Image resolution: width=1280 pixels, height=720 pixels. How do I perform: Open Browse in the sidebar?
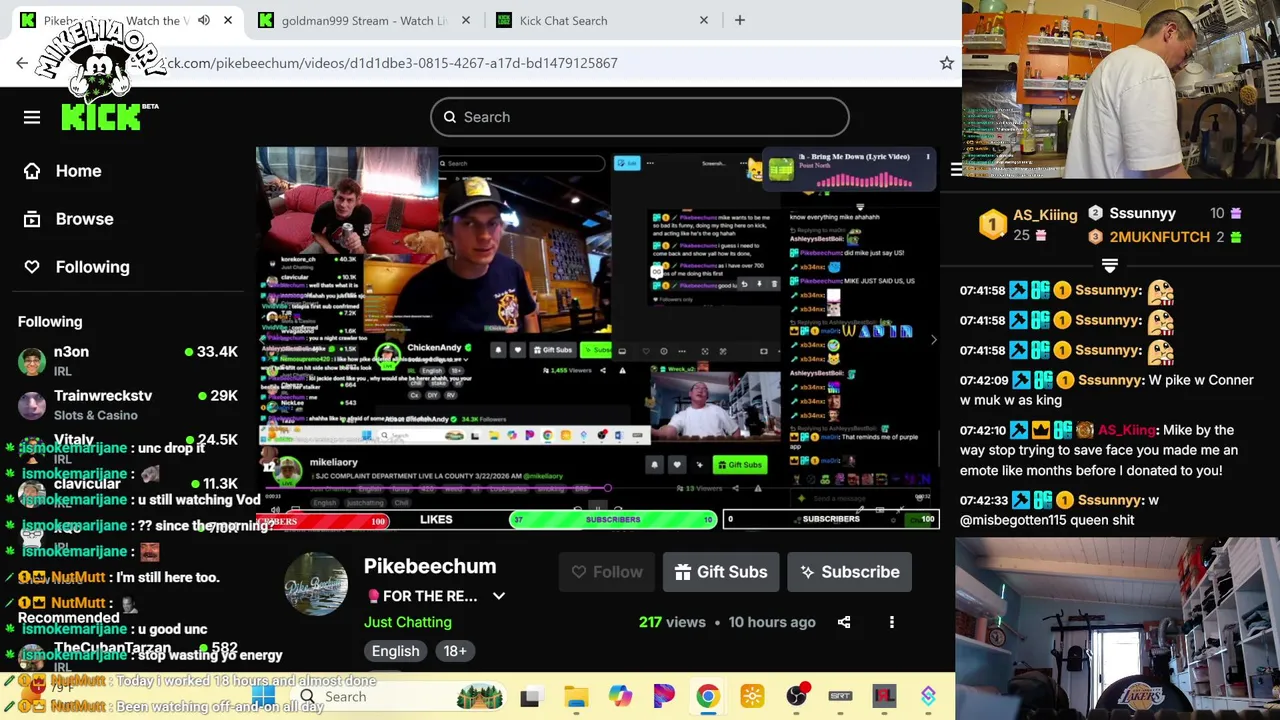point(69,219)
